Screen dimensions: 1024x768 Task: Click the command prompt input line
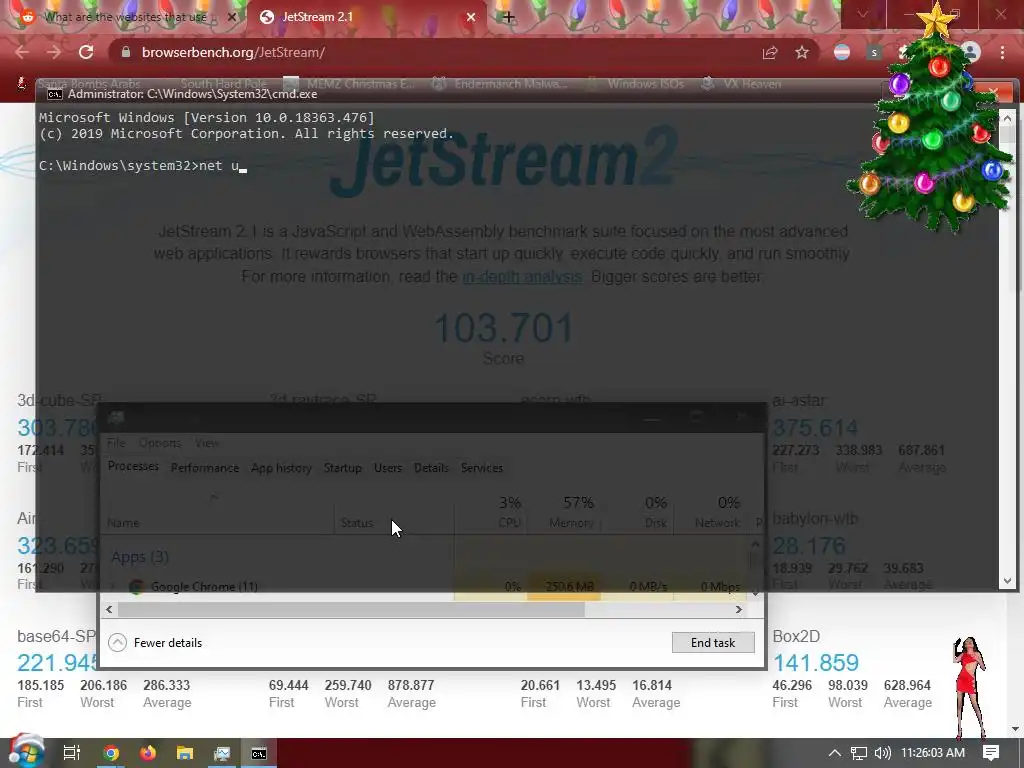tap(142, 165)
